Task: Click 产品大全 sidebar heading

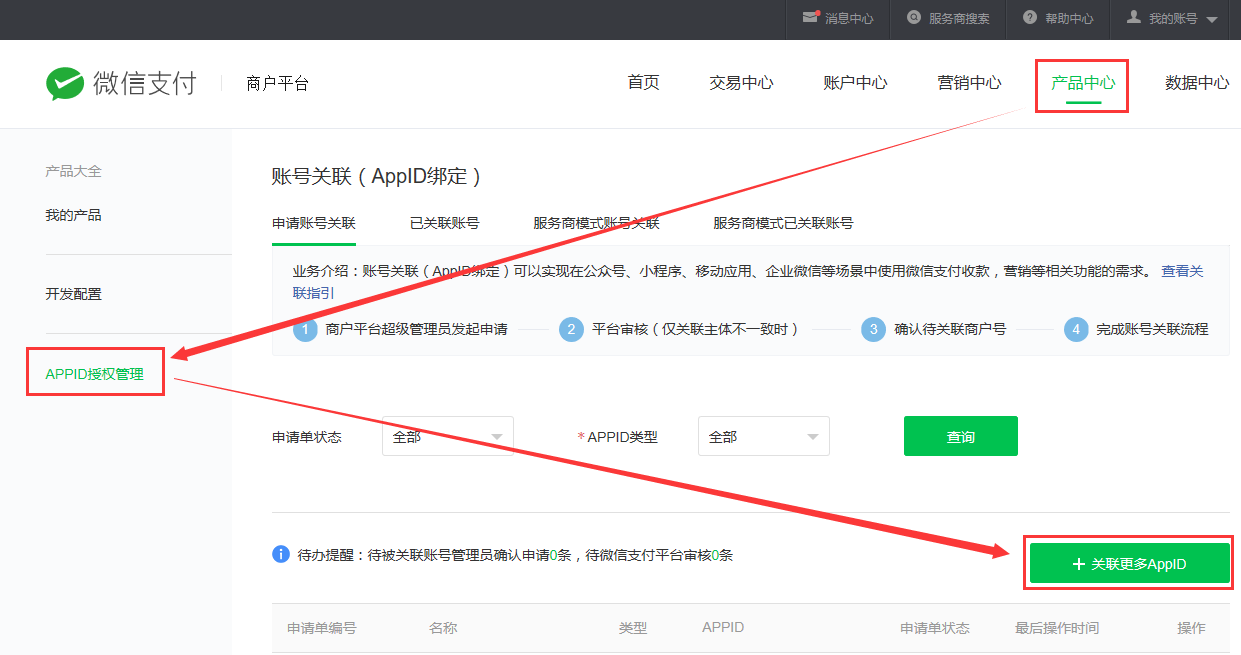Action: [x=73, y=171]
